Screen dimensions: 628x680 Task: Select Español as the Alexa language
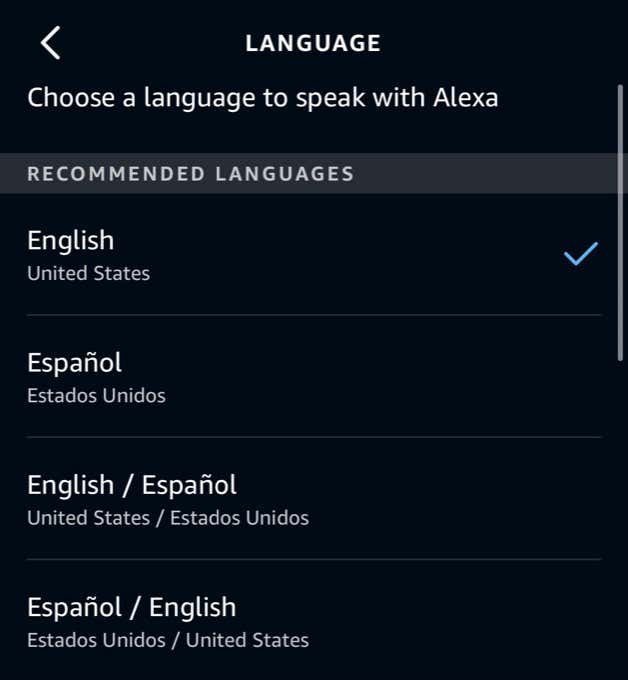coord(314,376)
